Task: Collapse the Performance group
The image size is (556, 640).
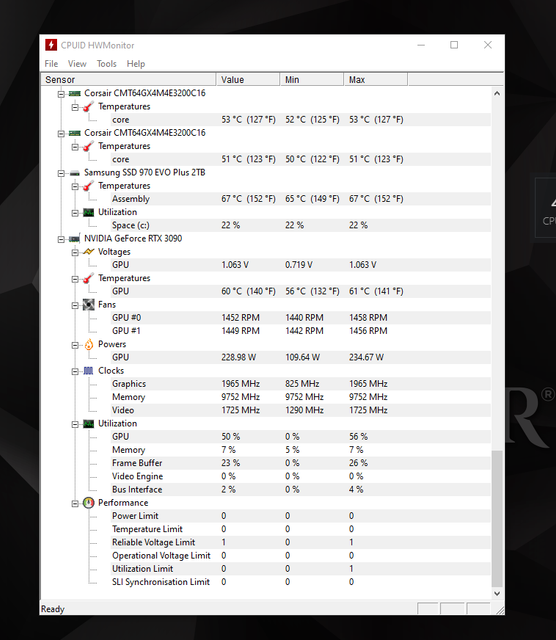Action: (x=75, y=504)
